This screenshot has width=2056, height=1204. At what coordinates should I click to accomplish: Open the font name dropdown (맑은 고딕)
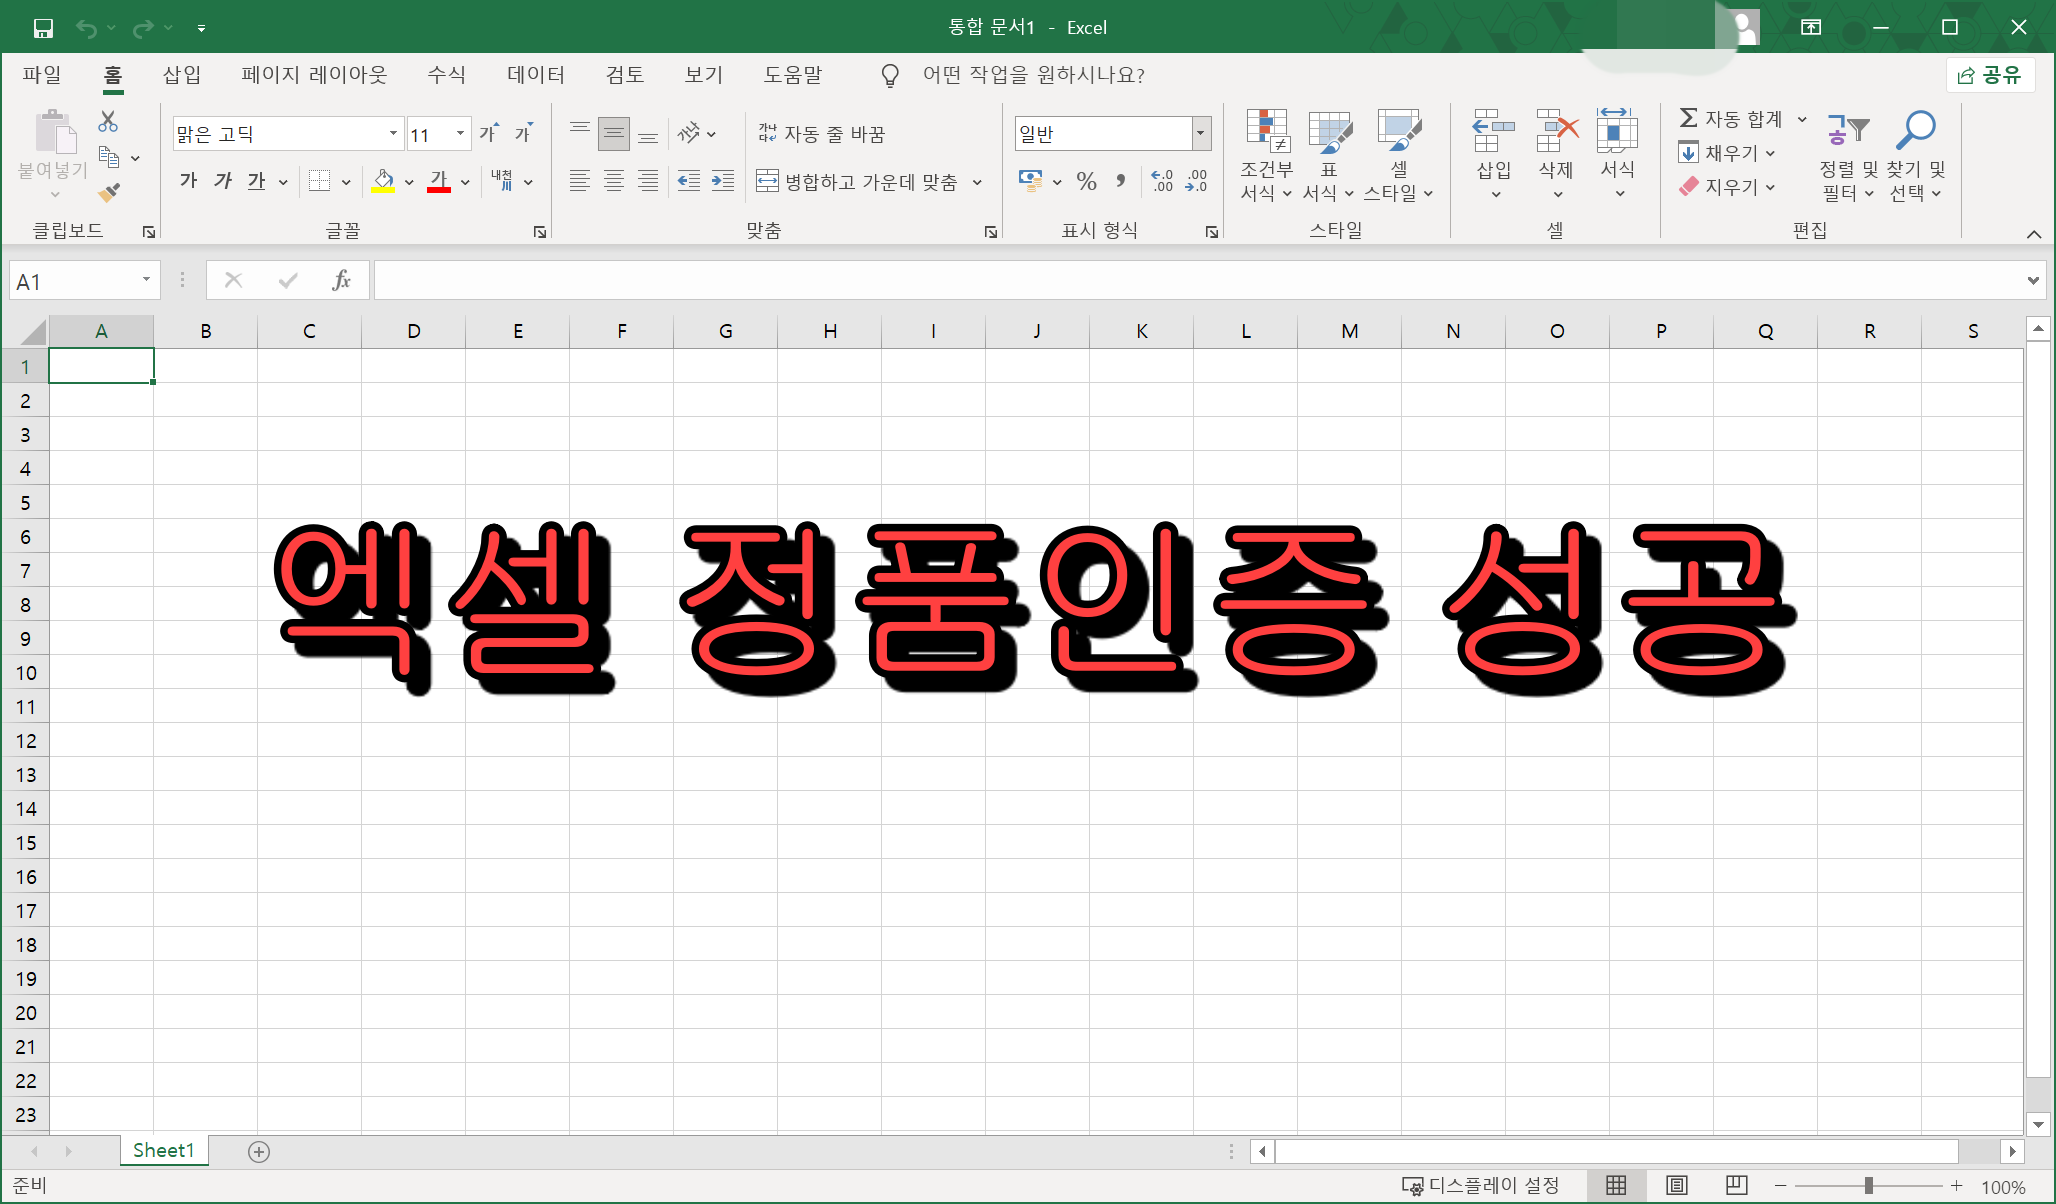click(x=393, y=133)
